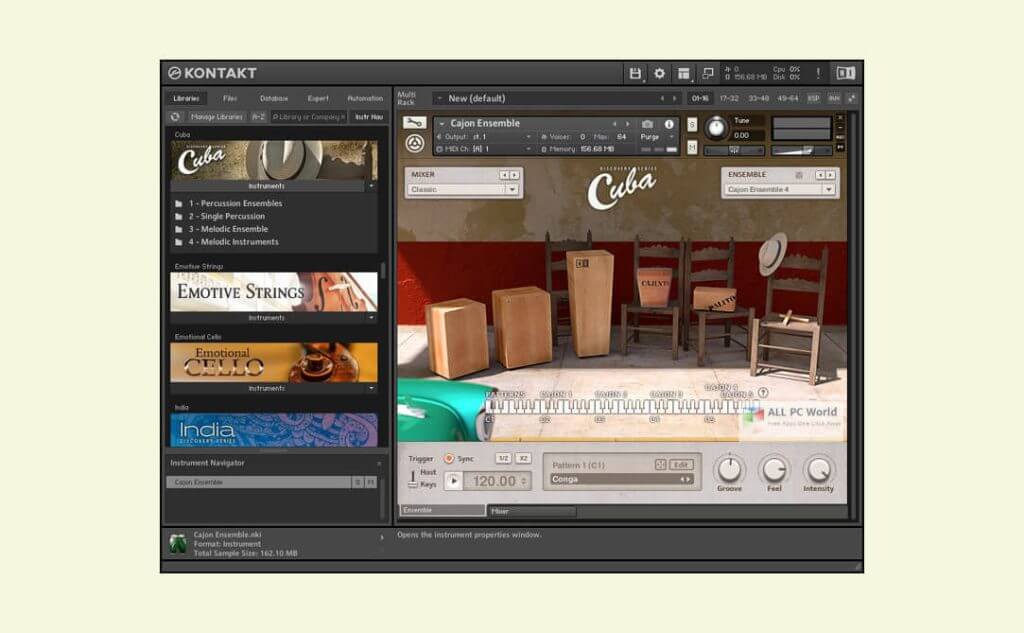This screenshot has height=633, width=1024.
Task: Switch to minimized view icon
Action: (708, 73)
